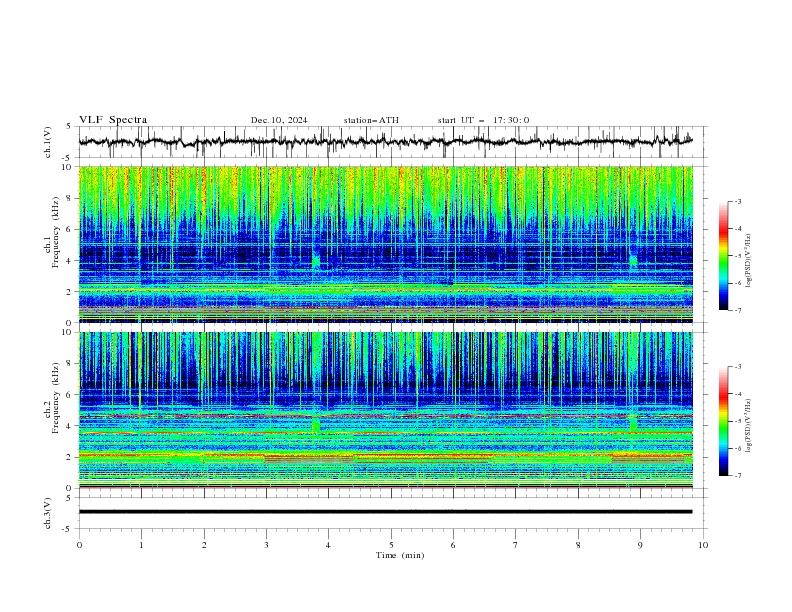792x612 pixels.
Task: Click the "-3" tick on lower color bar
Action: coord(737,367)
